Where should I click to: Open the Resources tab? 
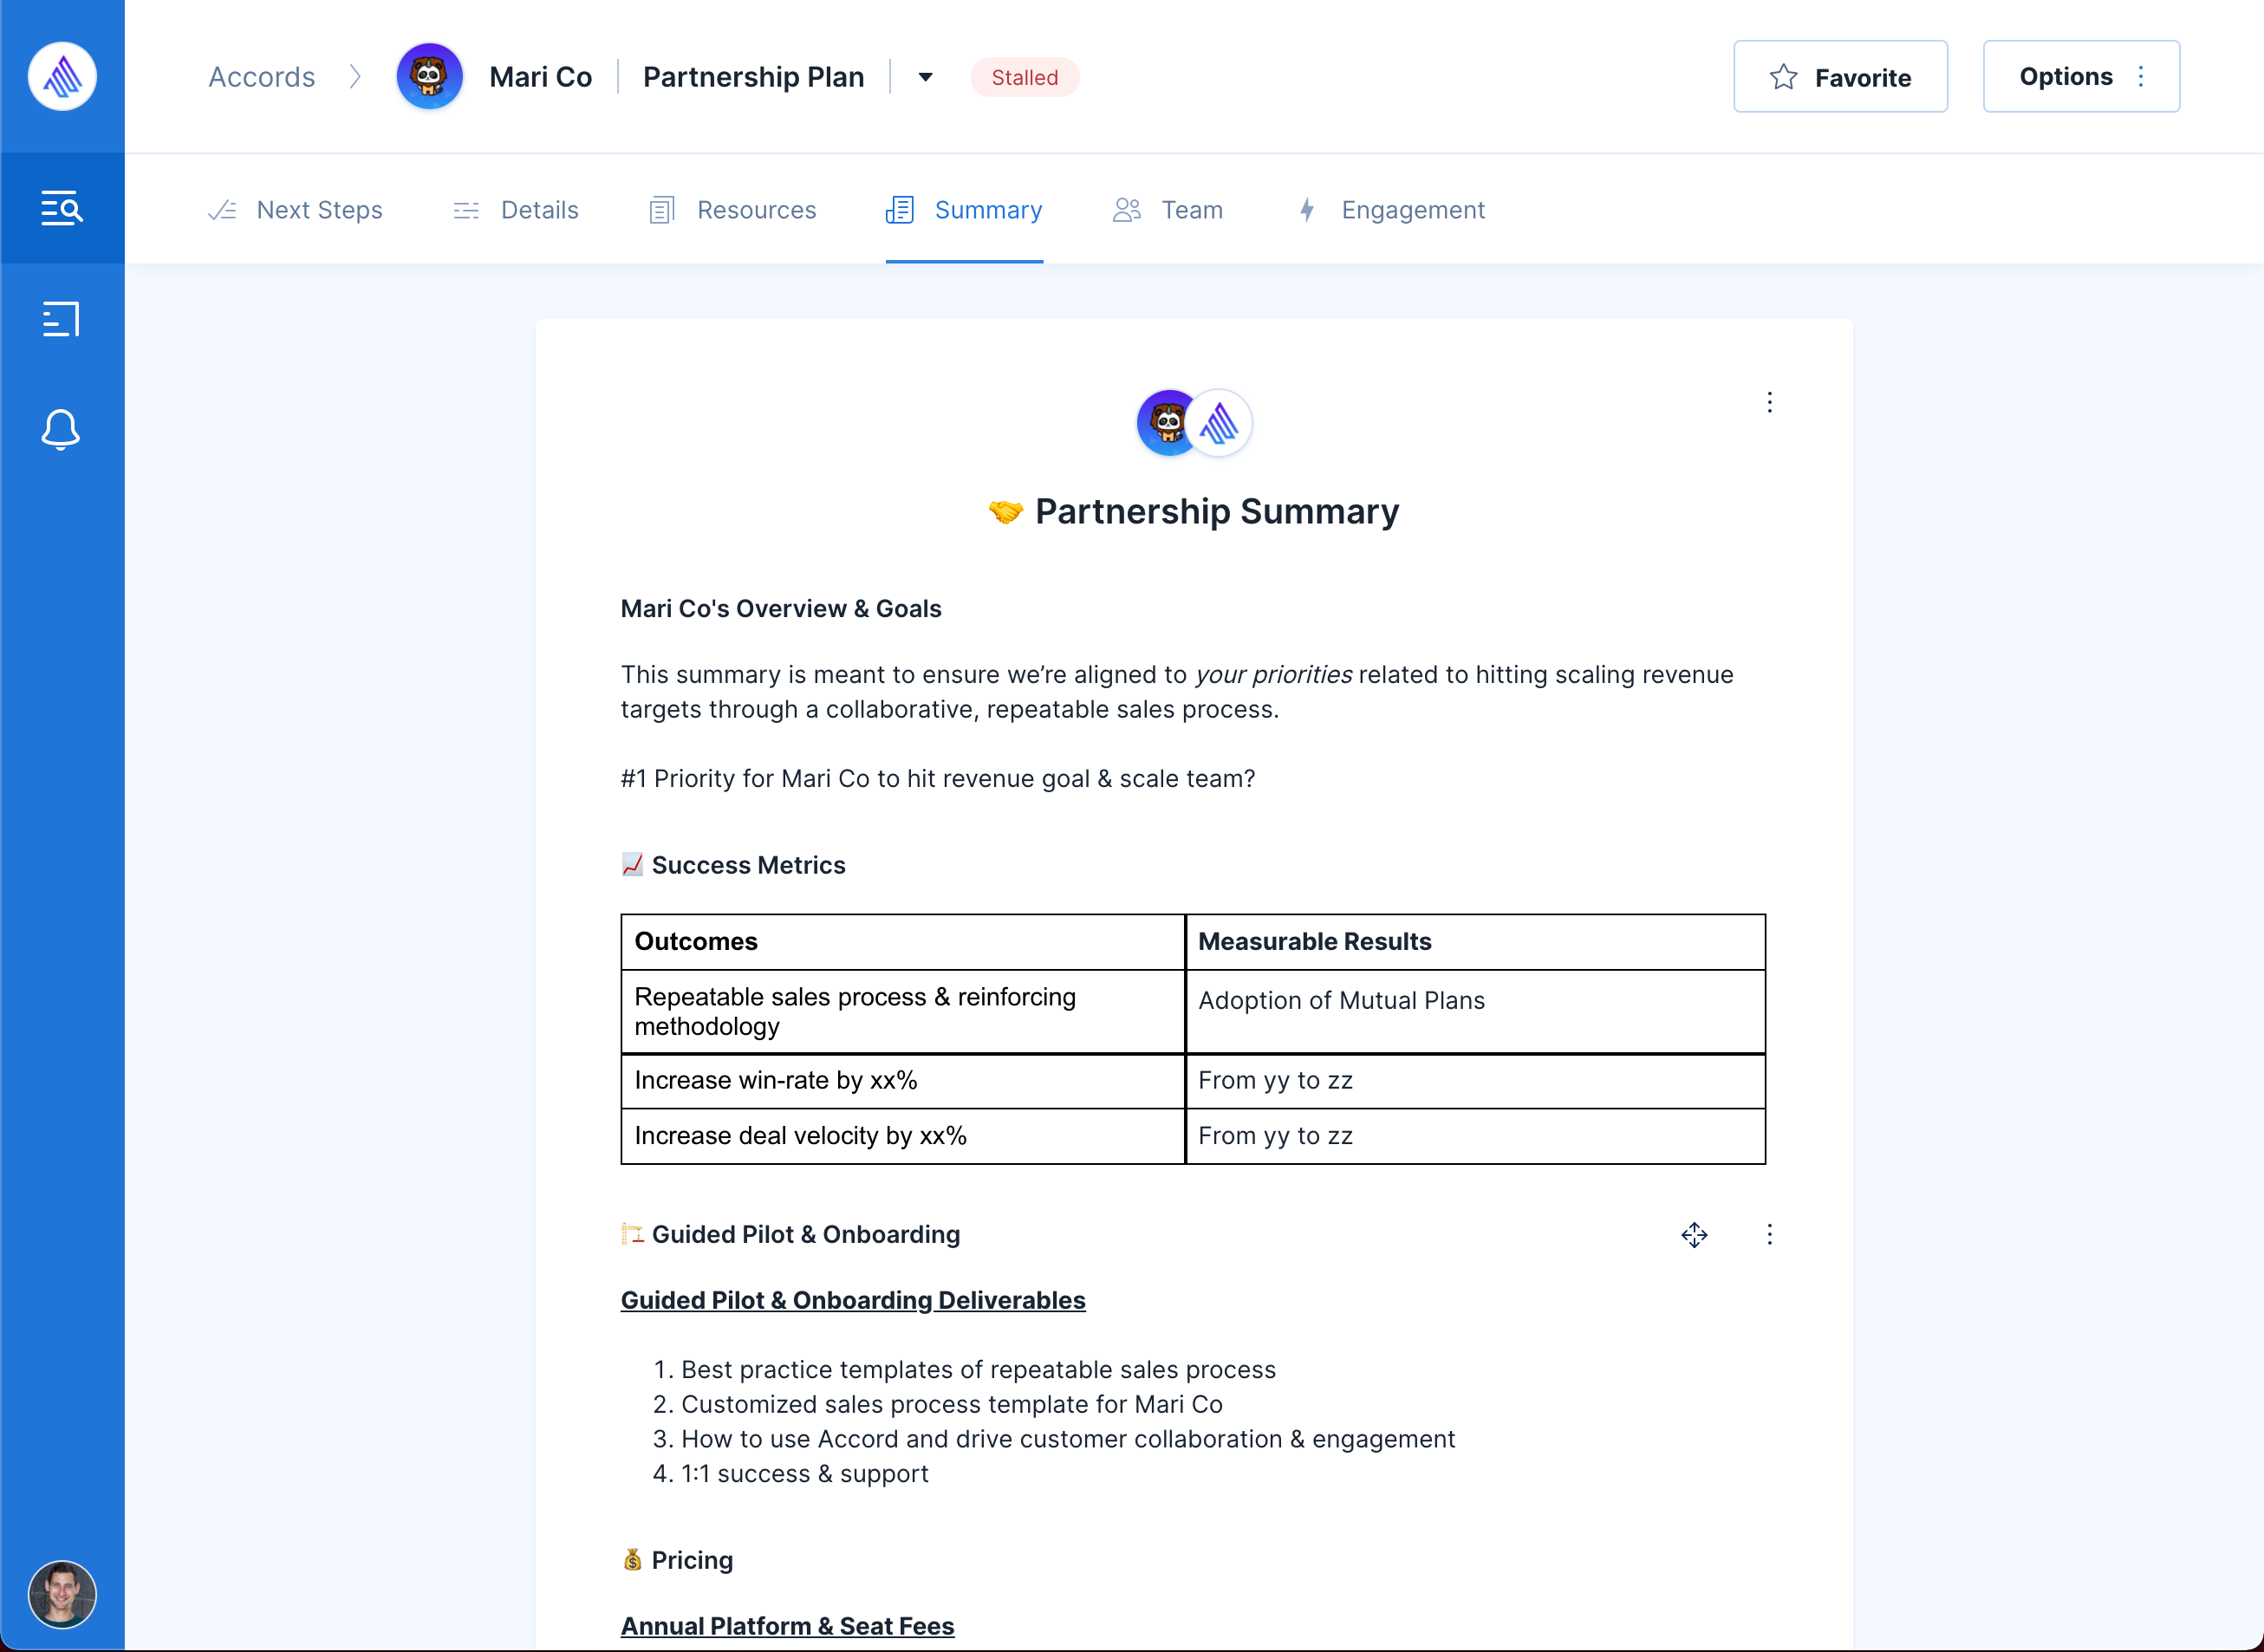[x=733, y=210]
